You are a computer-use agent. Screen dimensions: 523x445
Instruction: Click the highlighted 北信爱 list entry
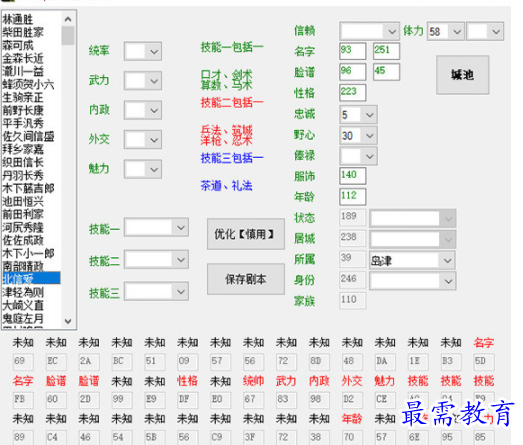click(31, 279)
